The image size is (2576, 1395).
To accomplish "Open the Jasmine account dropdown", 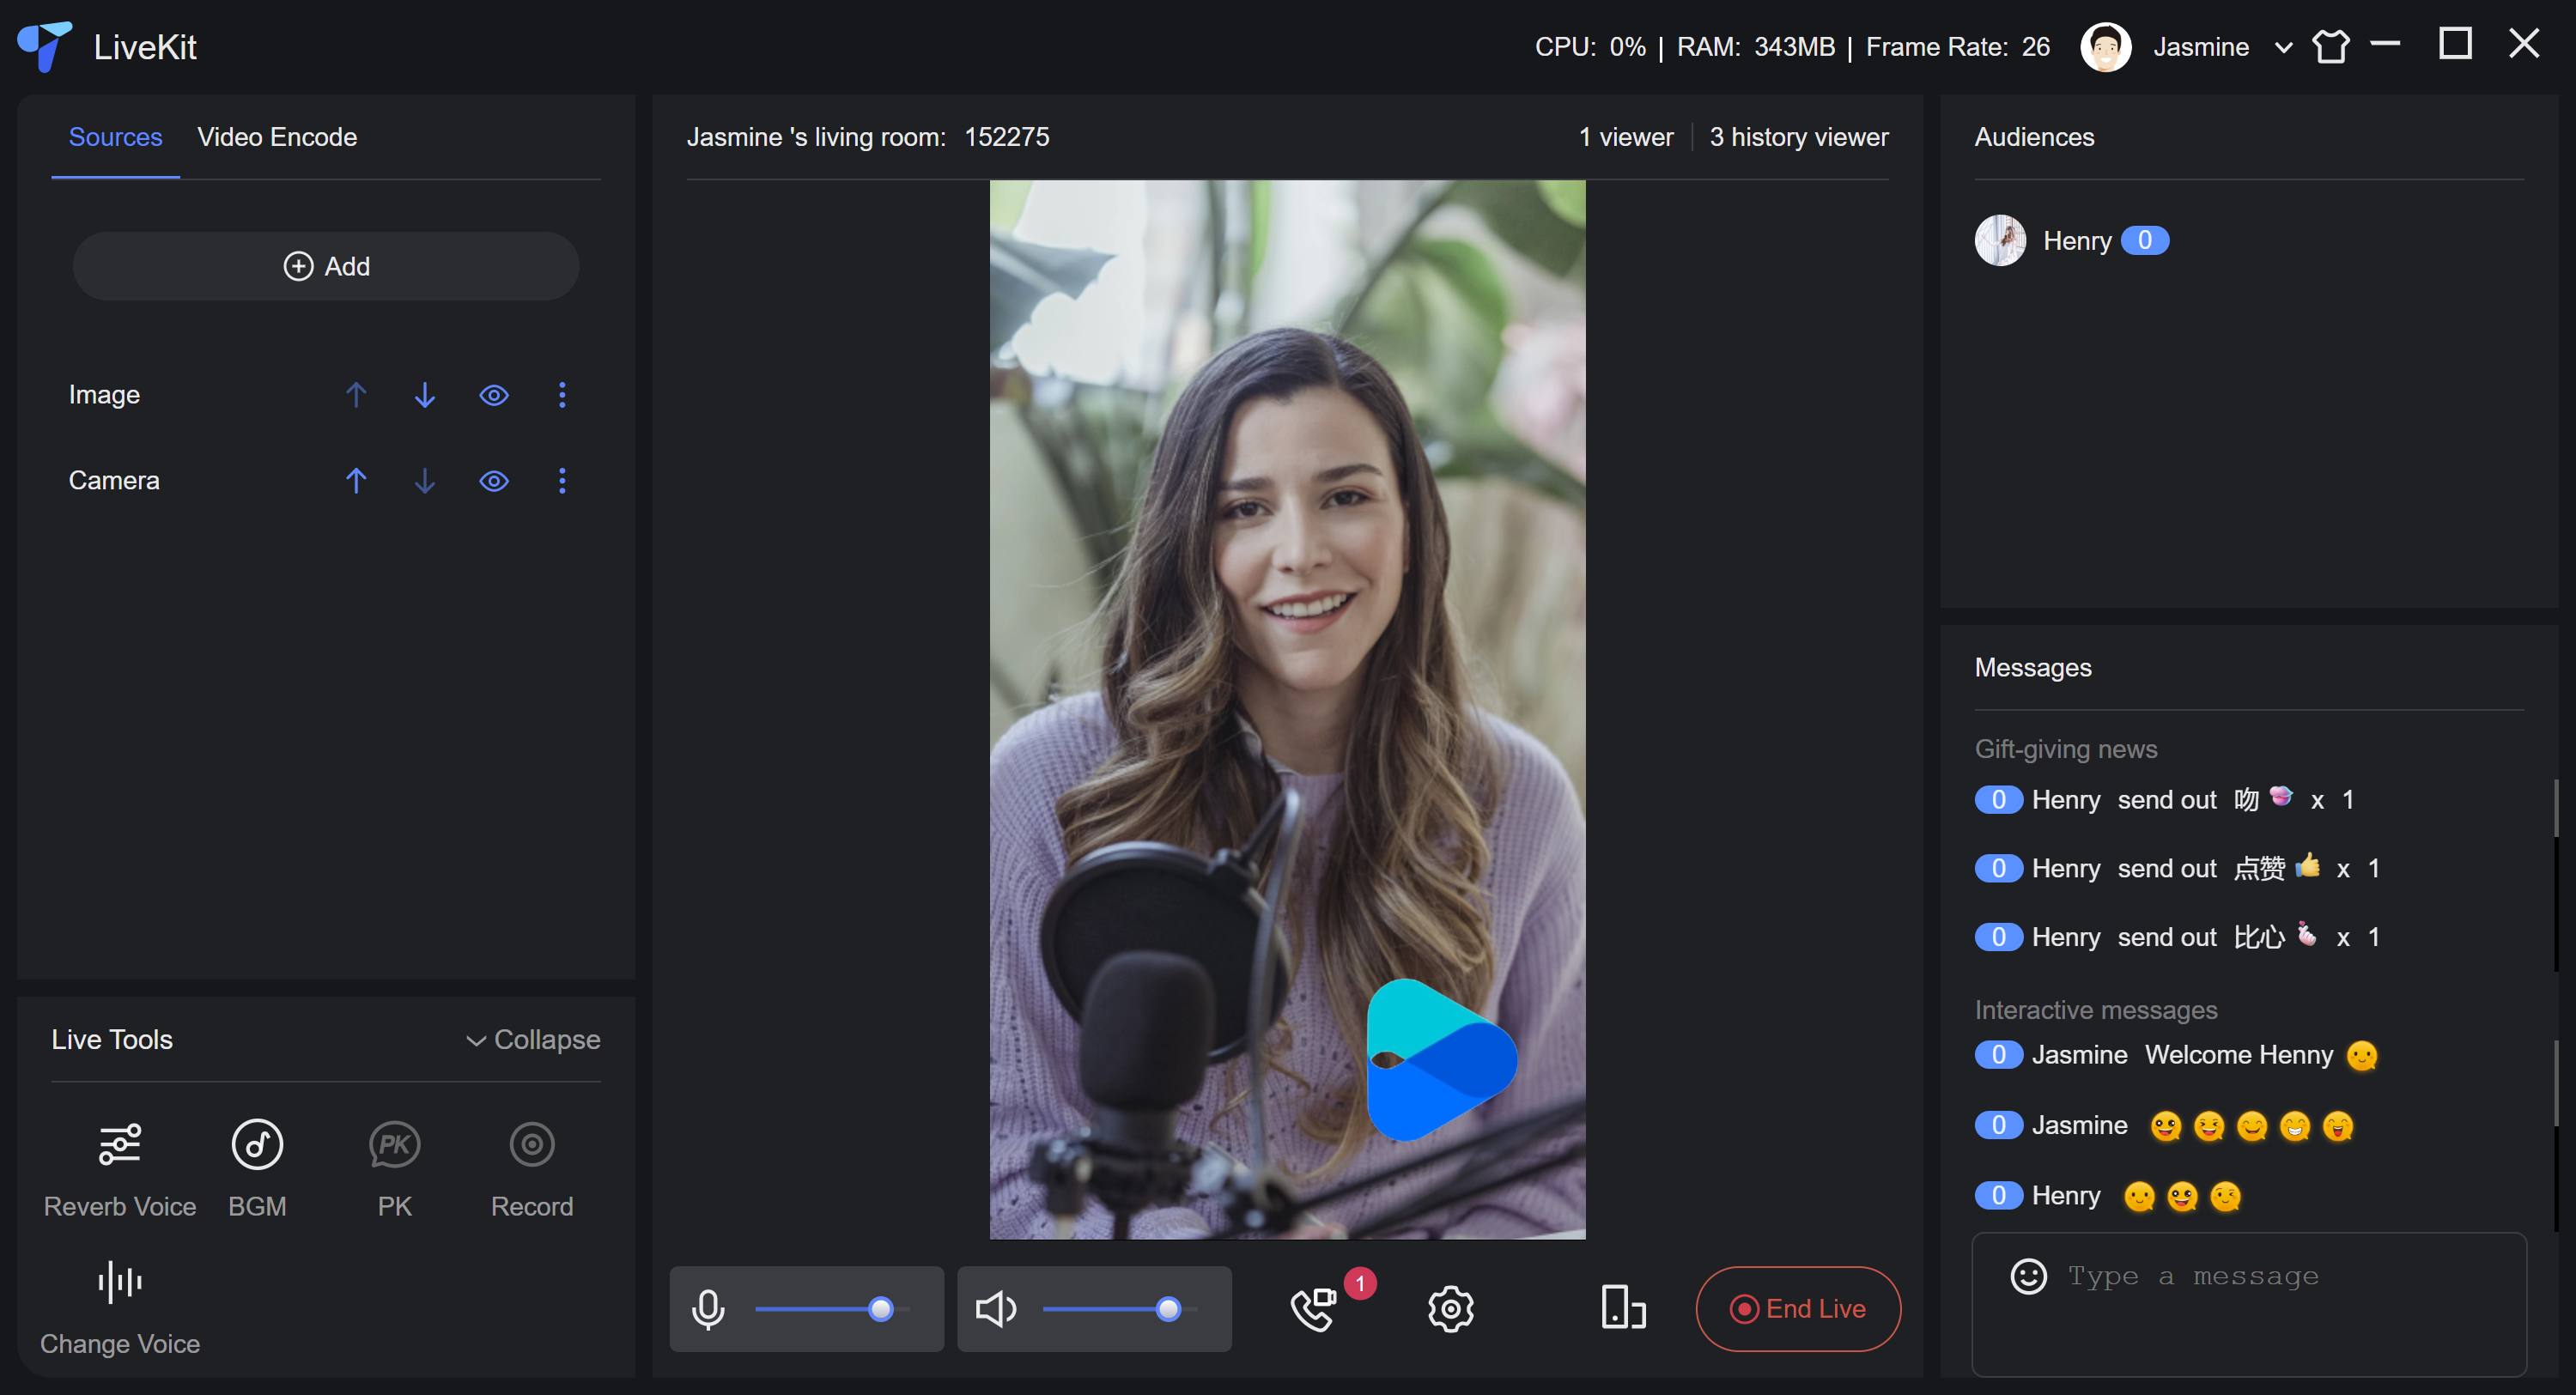I will [x=2282, y=47].
